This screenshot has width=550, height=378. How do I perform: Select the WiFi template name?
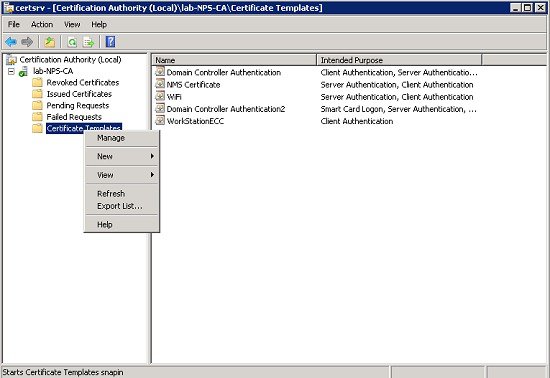point(174,97)
